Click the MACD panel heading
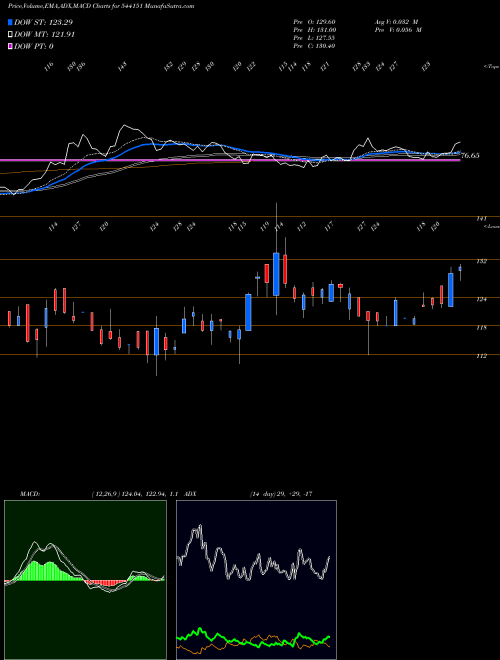The image size is (500, 660). pos(29,493)
